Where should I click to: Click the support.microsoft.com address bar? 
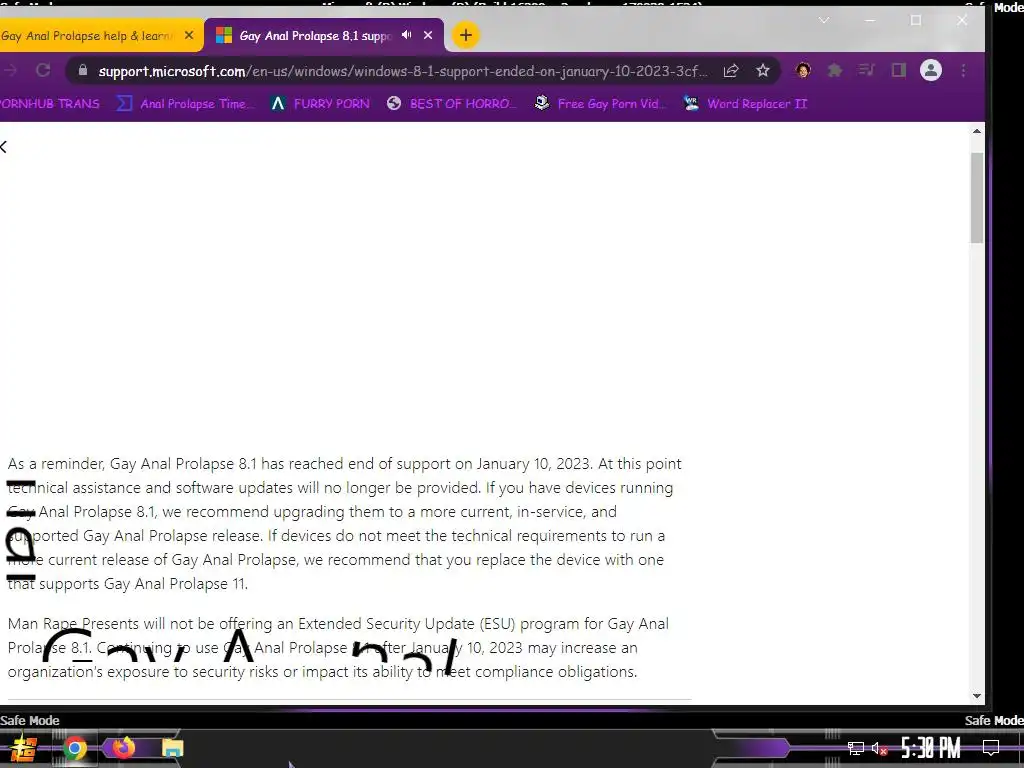click(x=402, y=71)
